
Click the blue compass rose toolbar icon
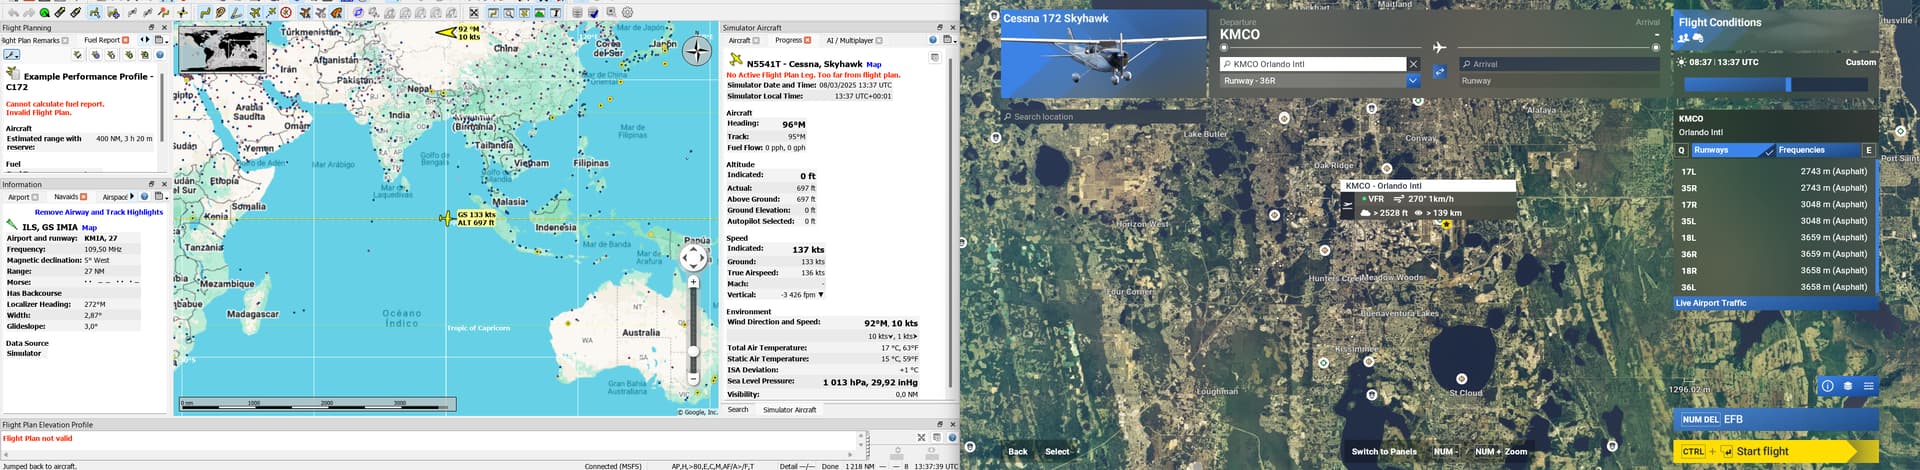pyautogui.click(x=358, y=13)
